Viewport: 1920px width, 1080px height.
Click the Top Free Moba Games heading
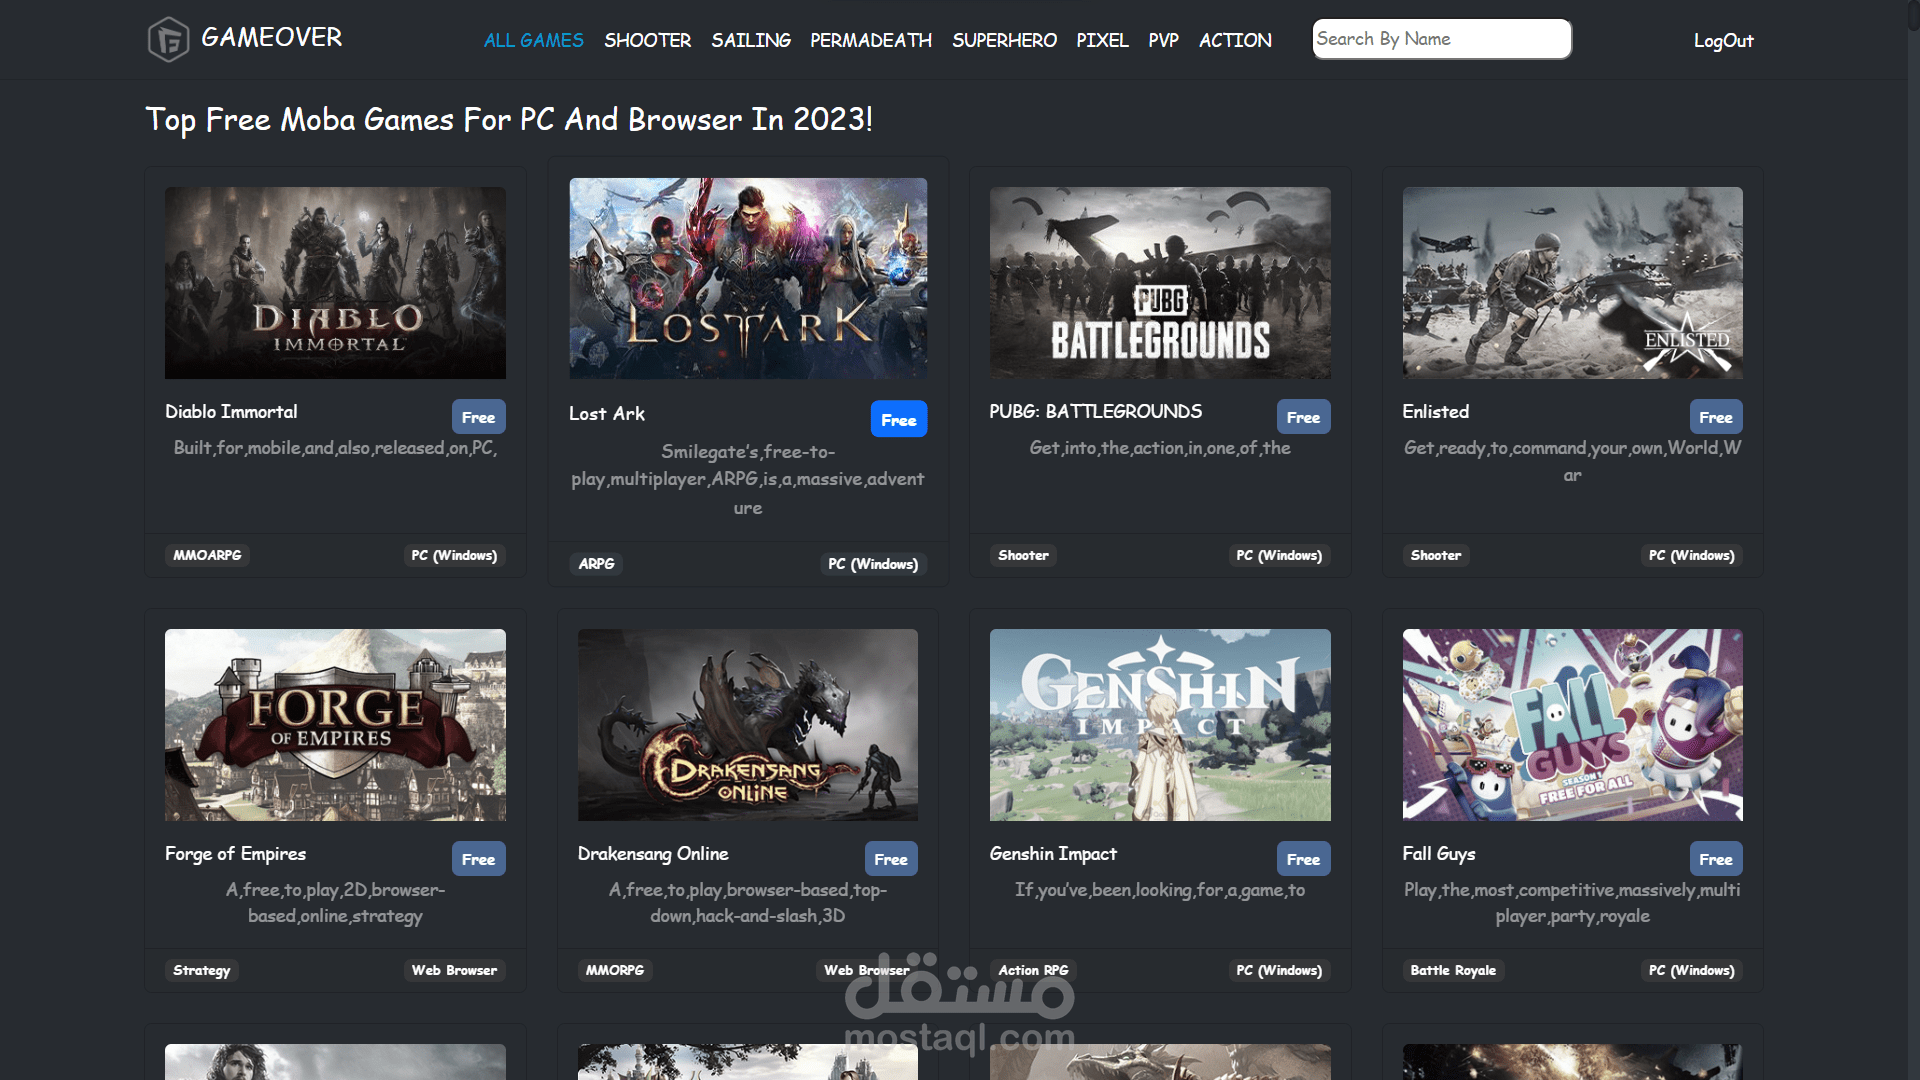pos(509,120)
